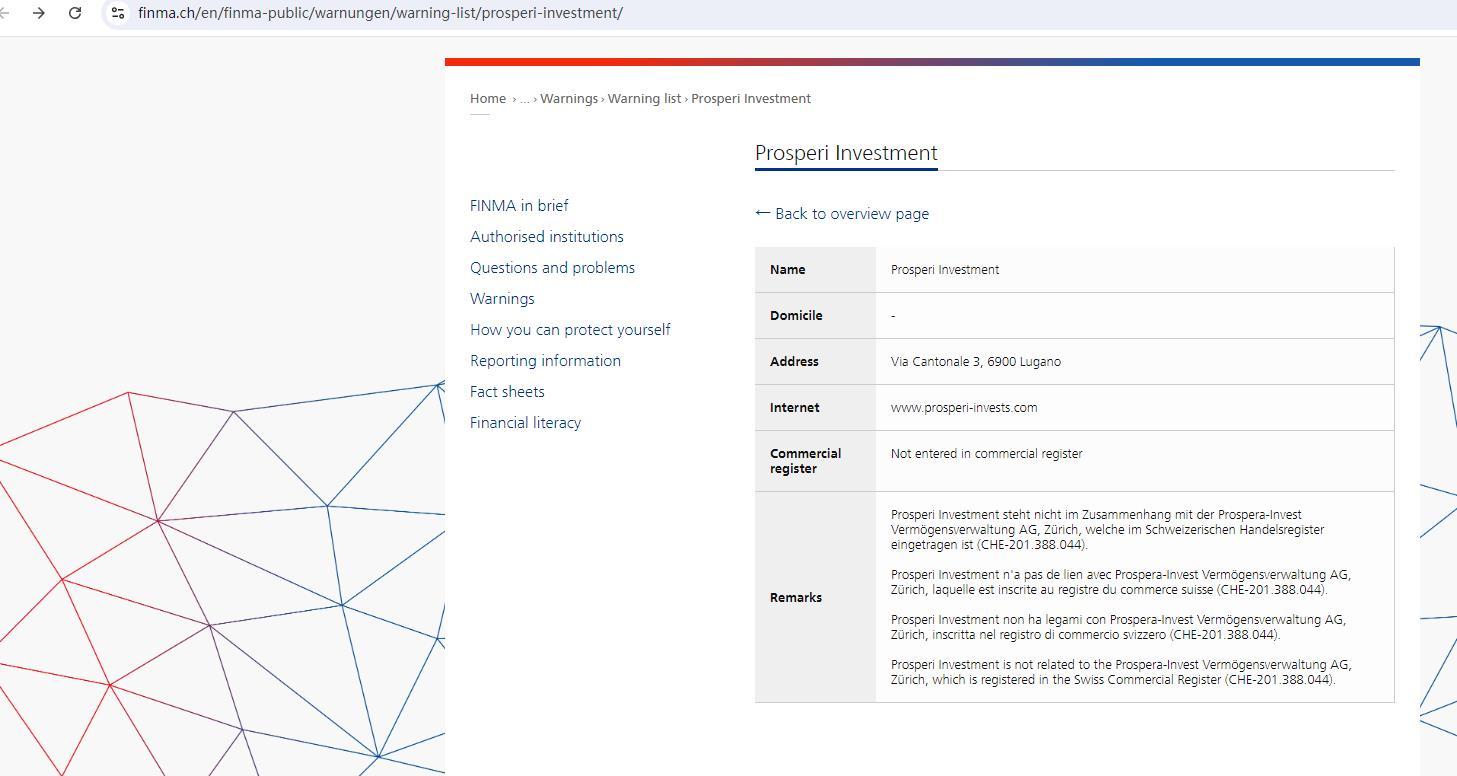The width and height of the screenshot is (1457, 776).
Task: Open Warnings breadcrumb link
Action: pos(568,98)
